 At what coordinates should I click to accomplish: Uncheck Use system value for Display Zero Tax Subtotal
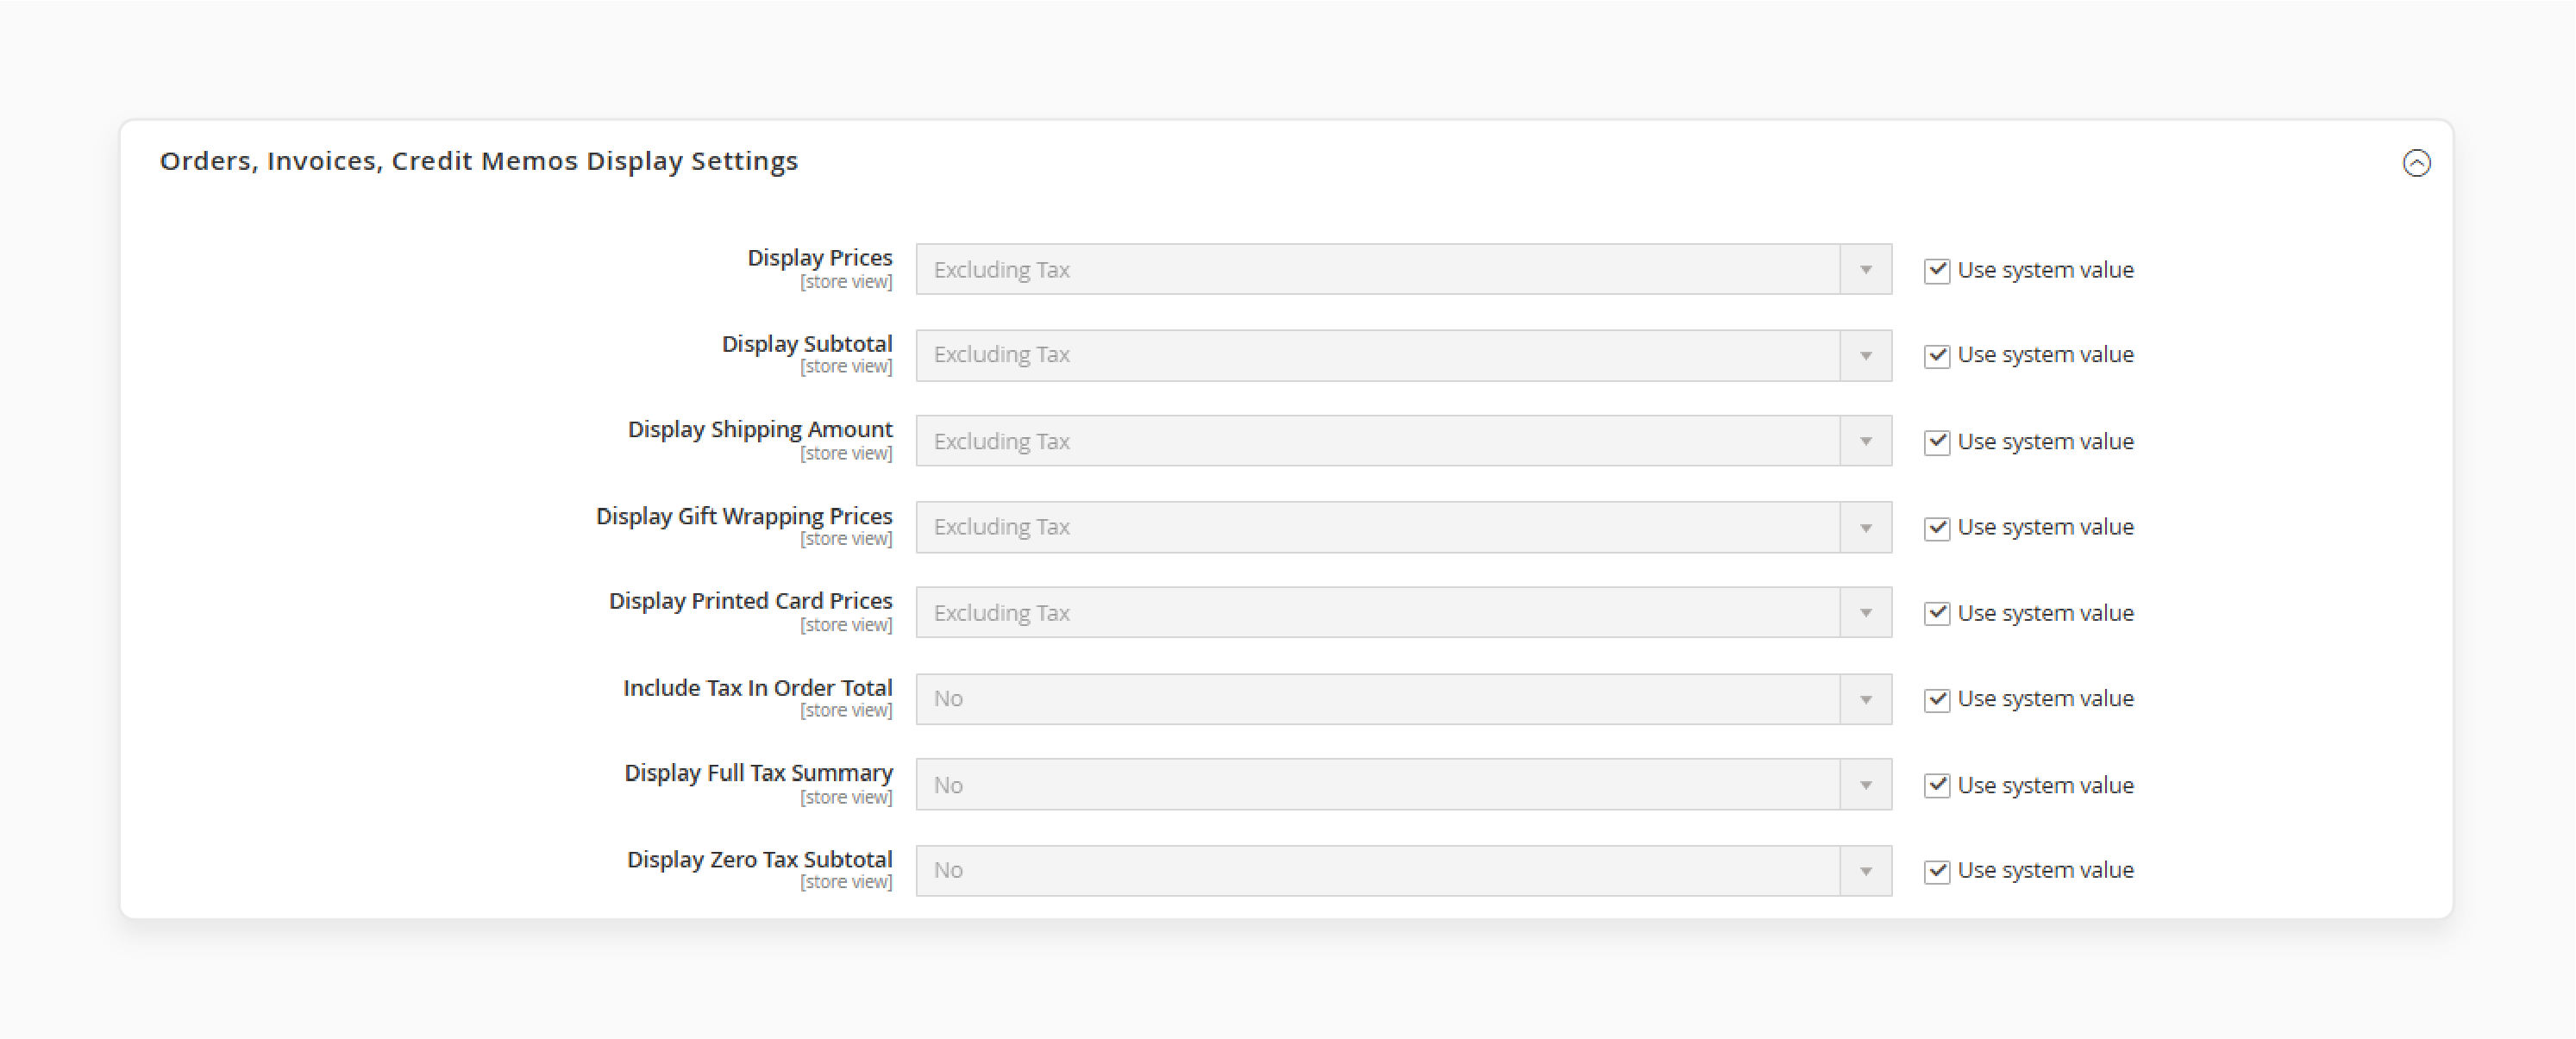pos(1937,871)
